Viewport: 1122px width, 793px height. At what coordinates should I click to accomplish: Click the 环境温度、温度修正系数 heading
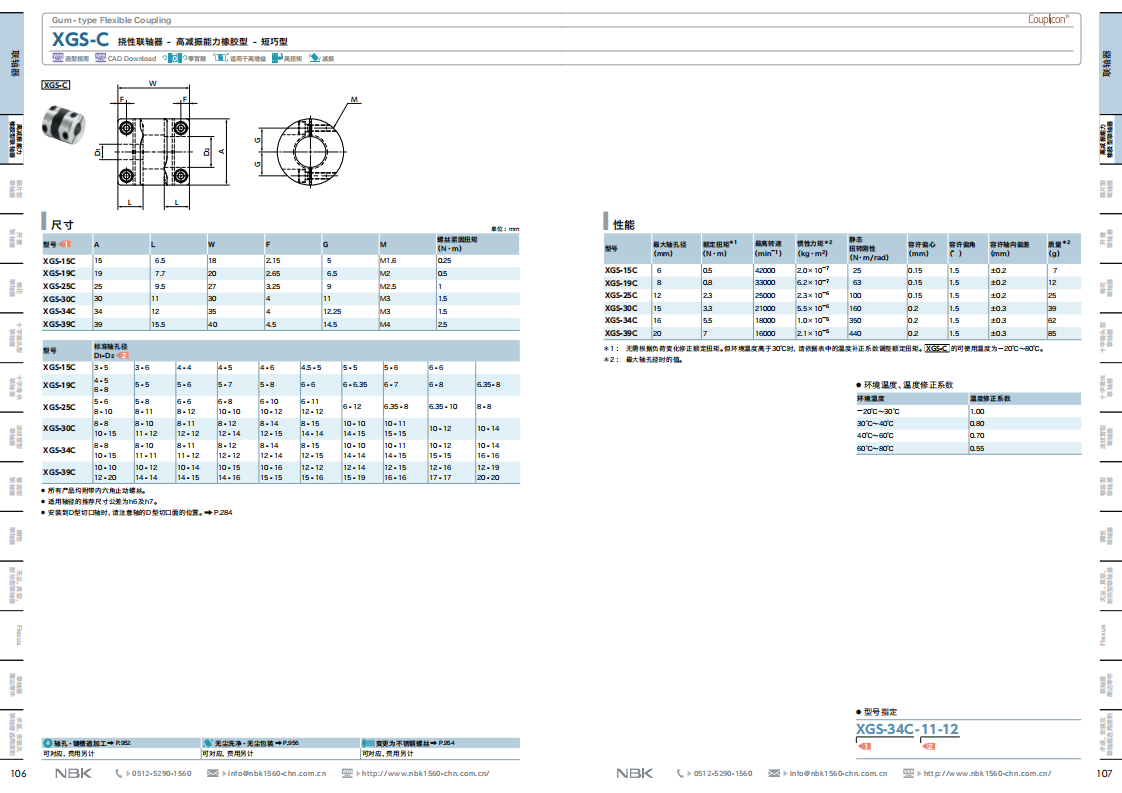click(908, 385)
